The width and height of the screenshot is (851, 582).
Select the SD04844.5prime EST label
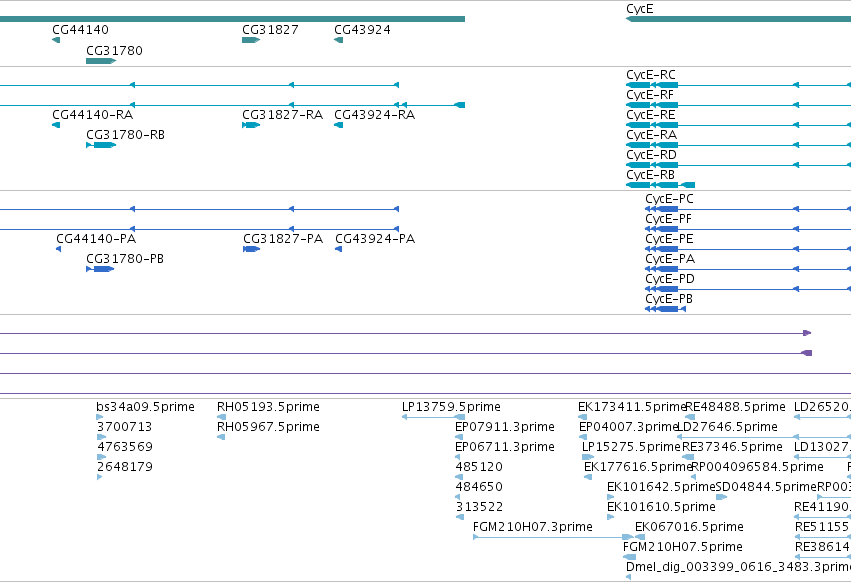[766, 487]
